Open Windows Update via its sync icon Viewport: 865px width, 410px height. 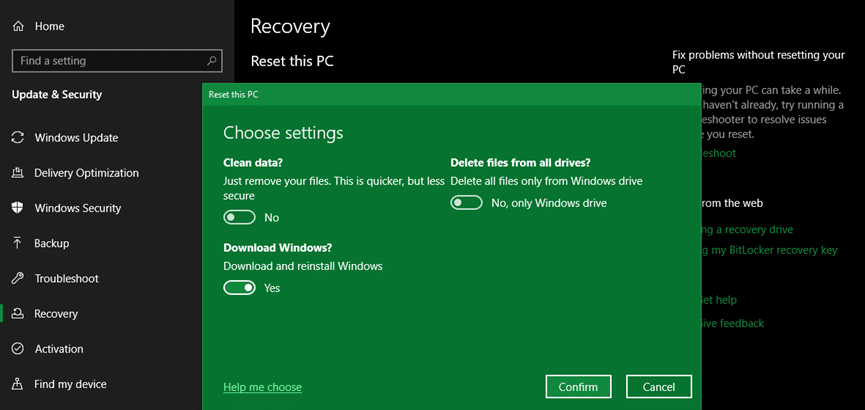pyautogui.click(x=18, y=138)
